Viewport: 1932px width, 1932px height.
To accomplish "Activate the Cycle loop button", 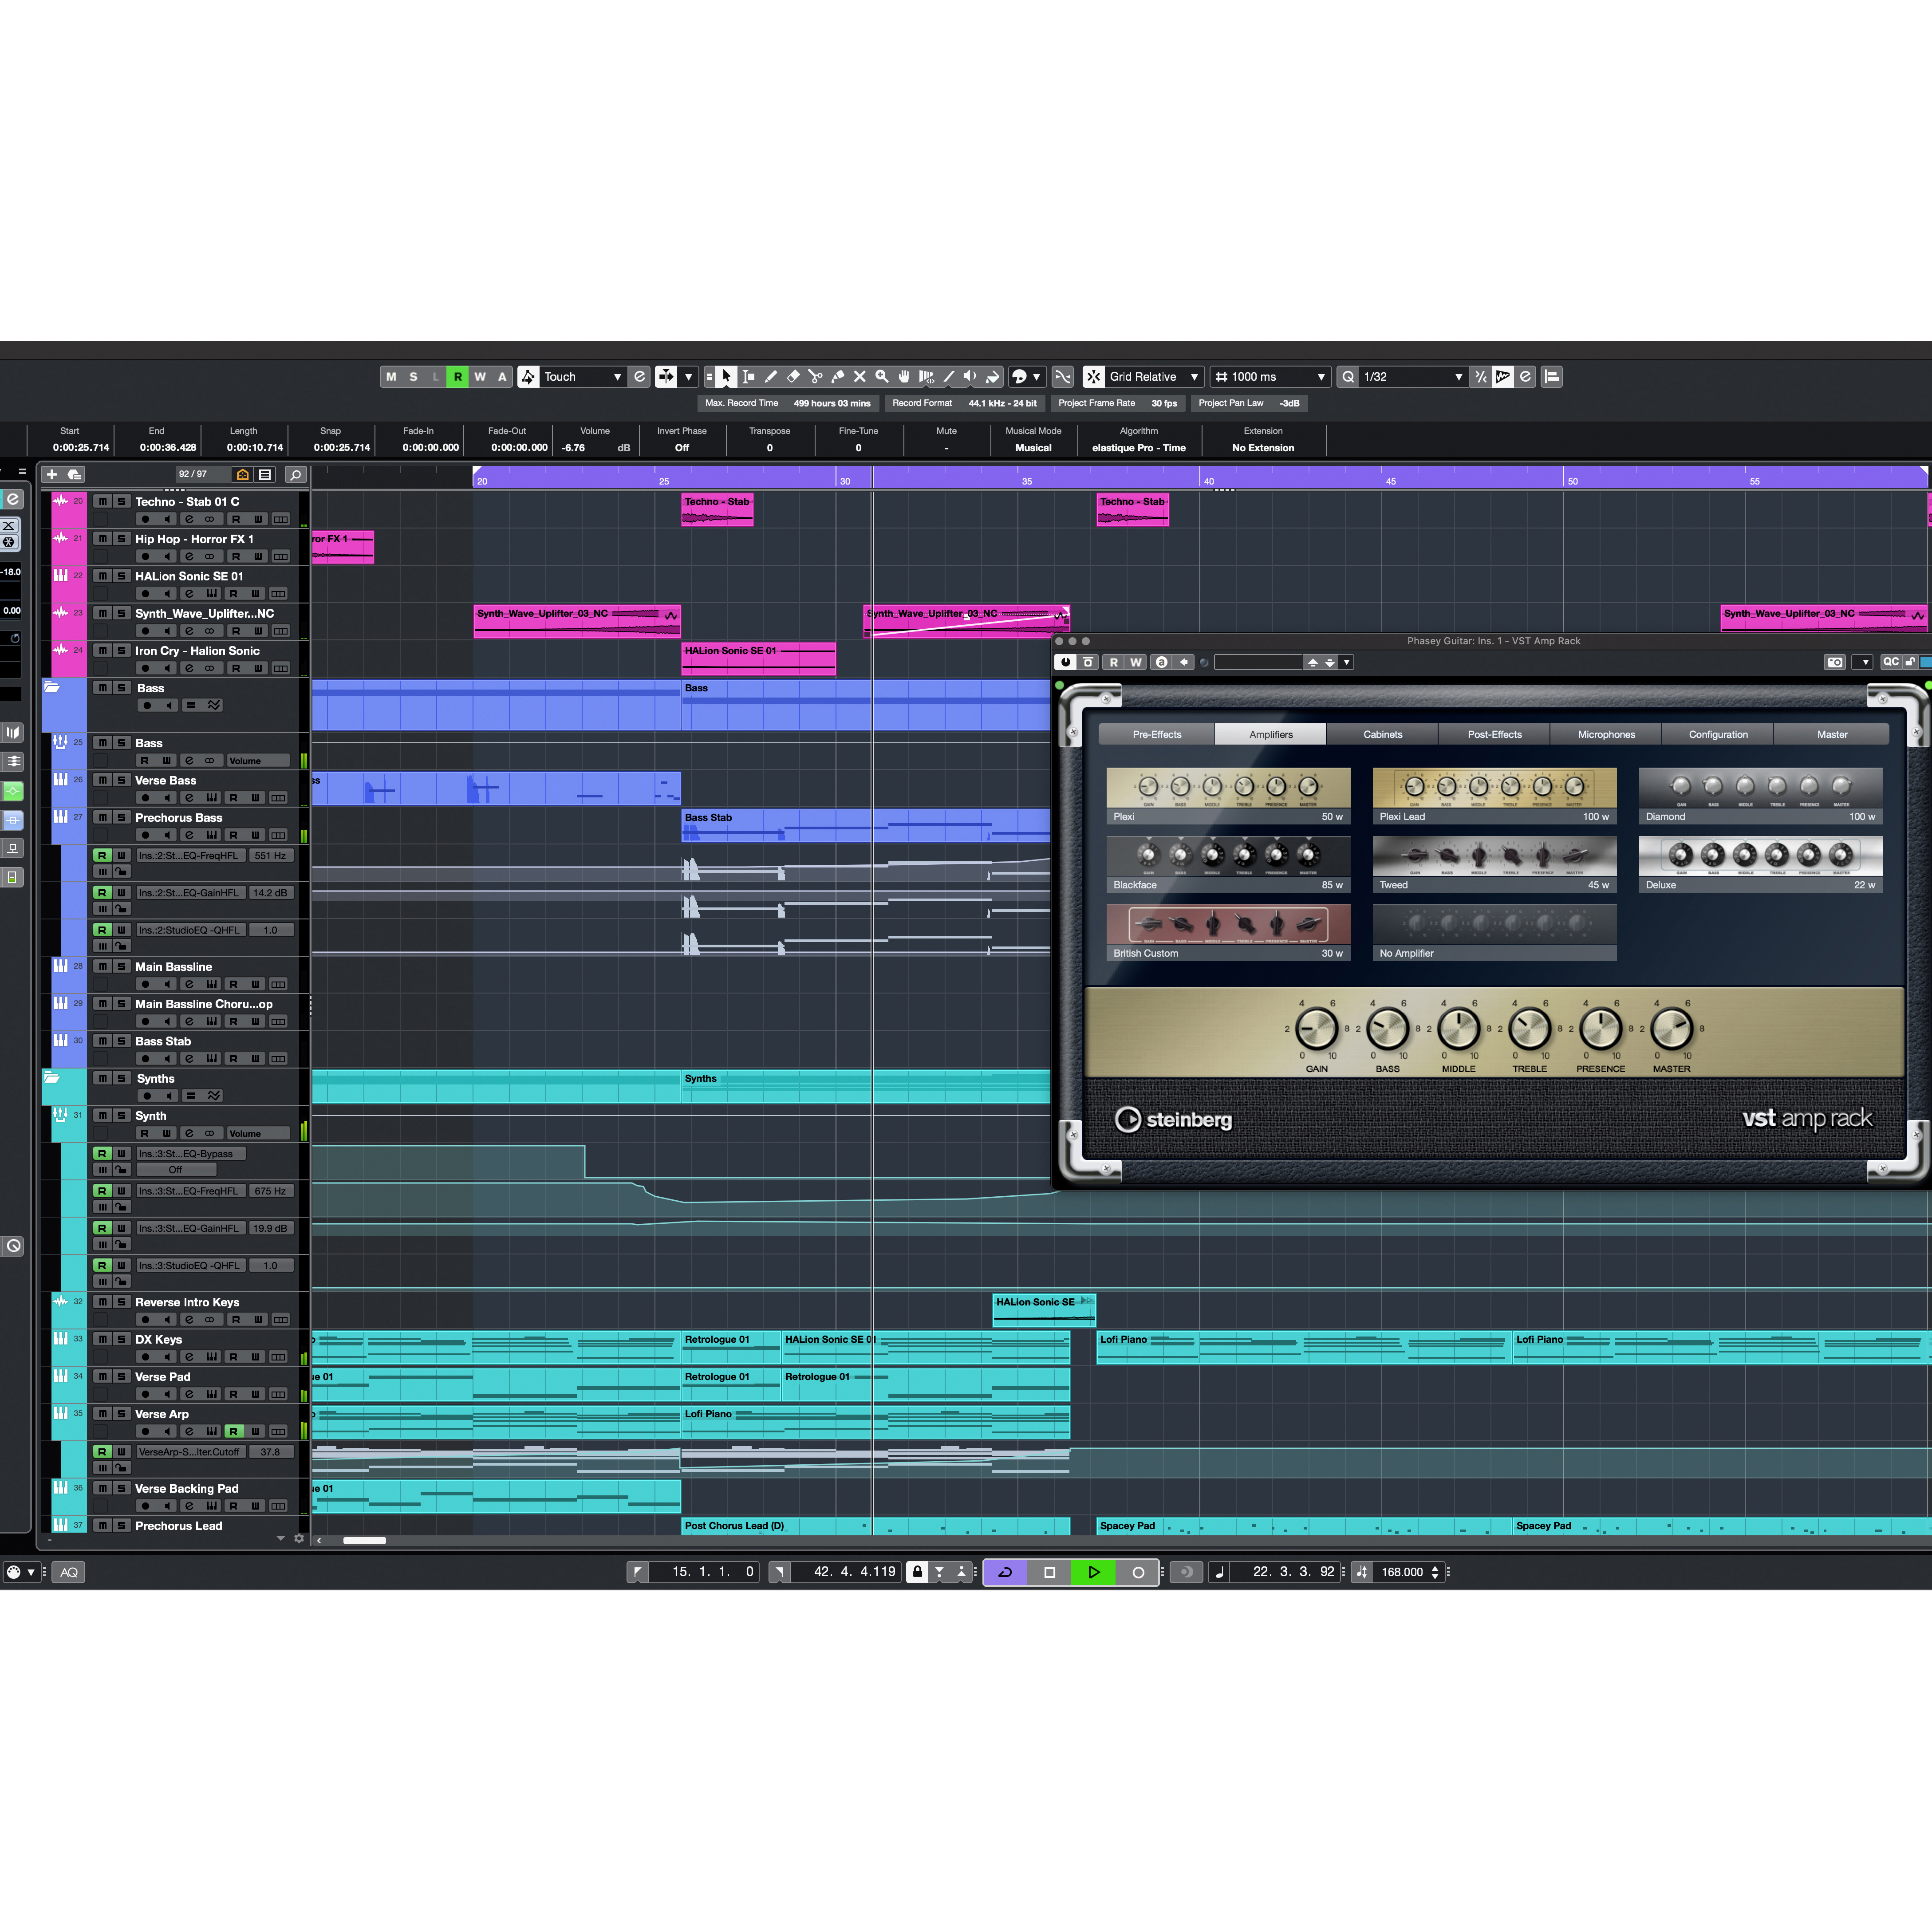I will (1005, 1572).
